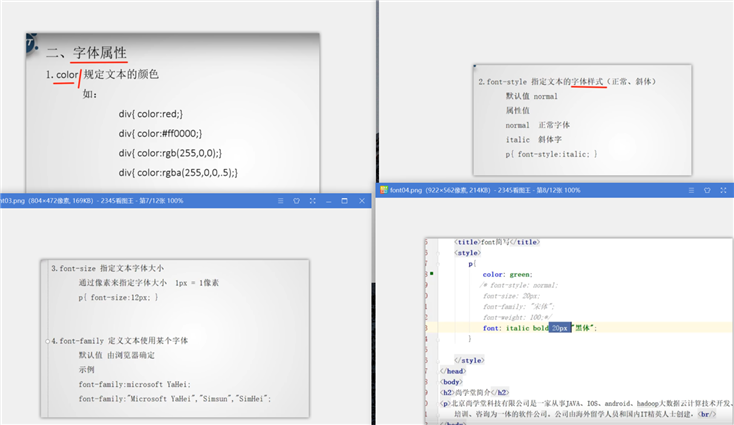Screen dimensions: 734x425
Task: Click the fold marker beside closing style tag
Action: click(438, 360)
